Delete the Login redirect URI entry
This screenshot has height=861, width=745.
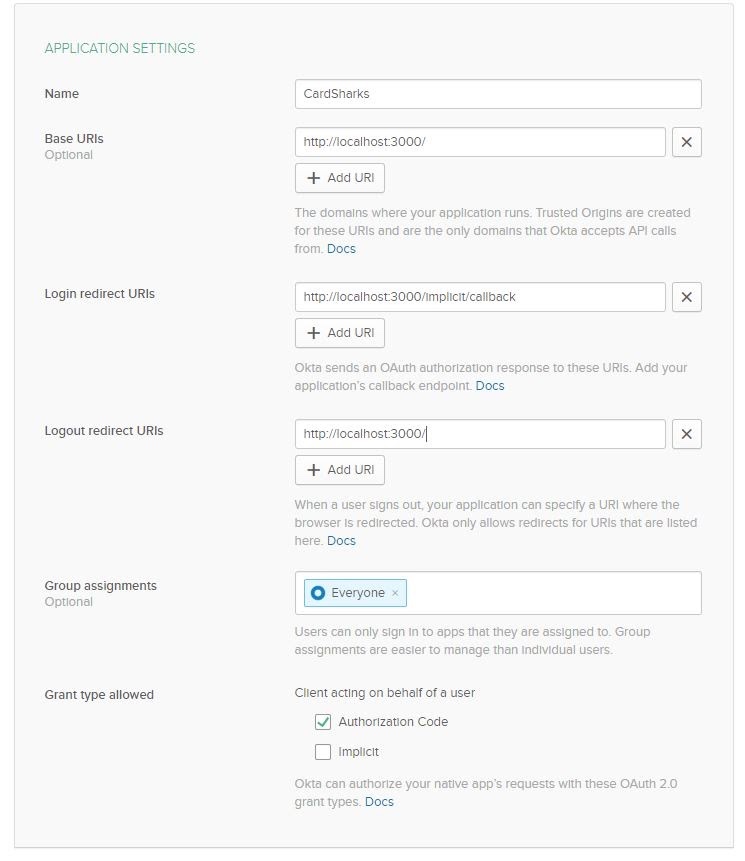[686, 297]
